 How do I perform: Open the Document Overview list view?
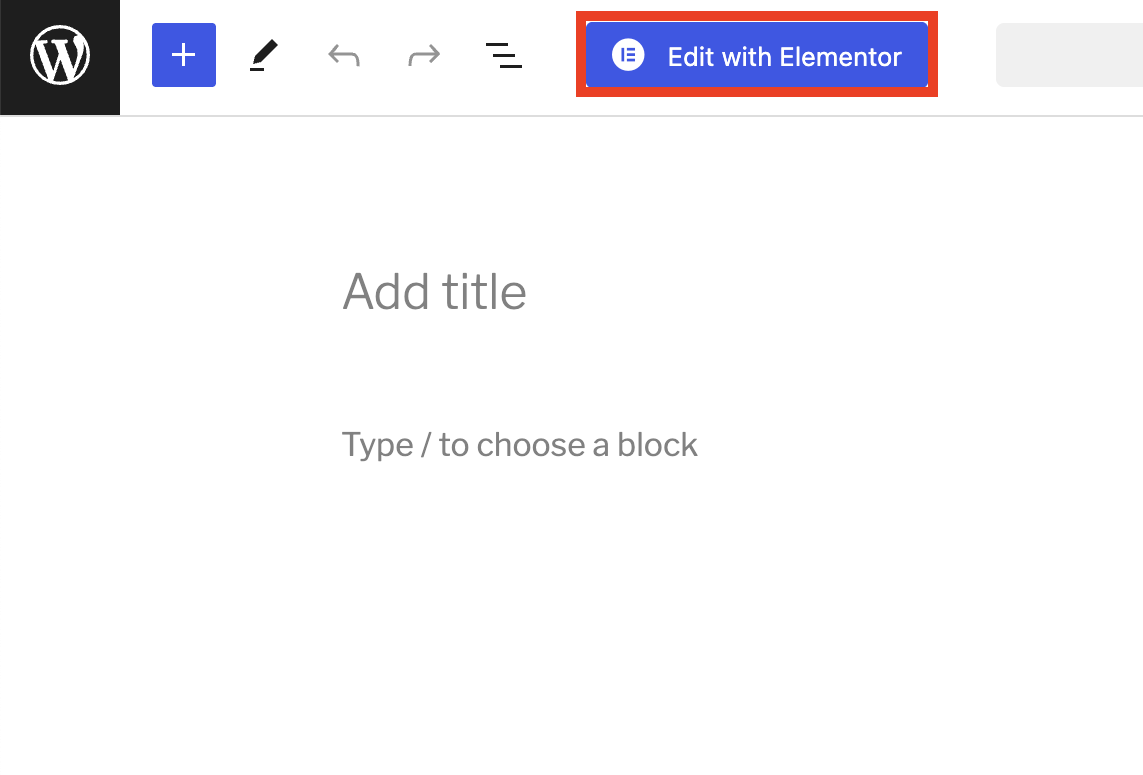tap(504, 55)
